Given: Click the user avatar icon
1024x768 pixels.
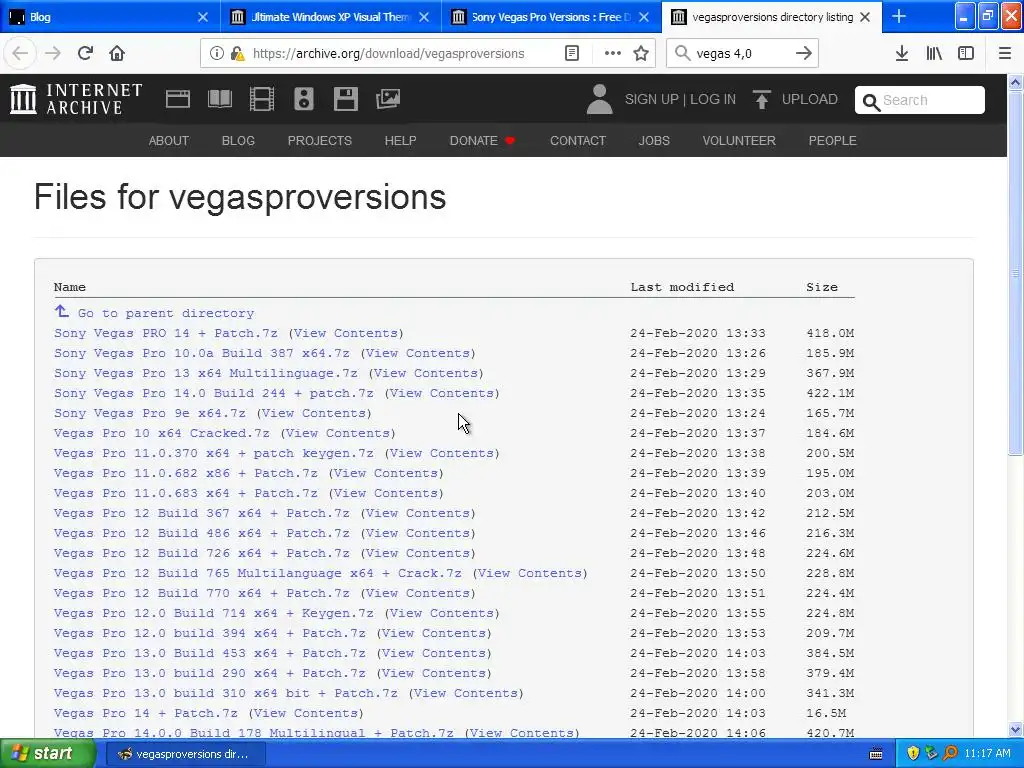Looking at the screenshot, I should [599, 99].
